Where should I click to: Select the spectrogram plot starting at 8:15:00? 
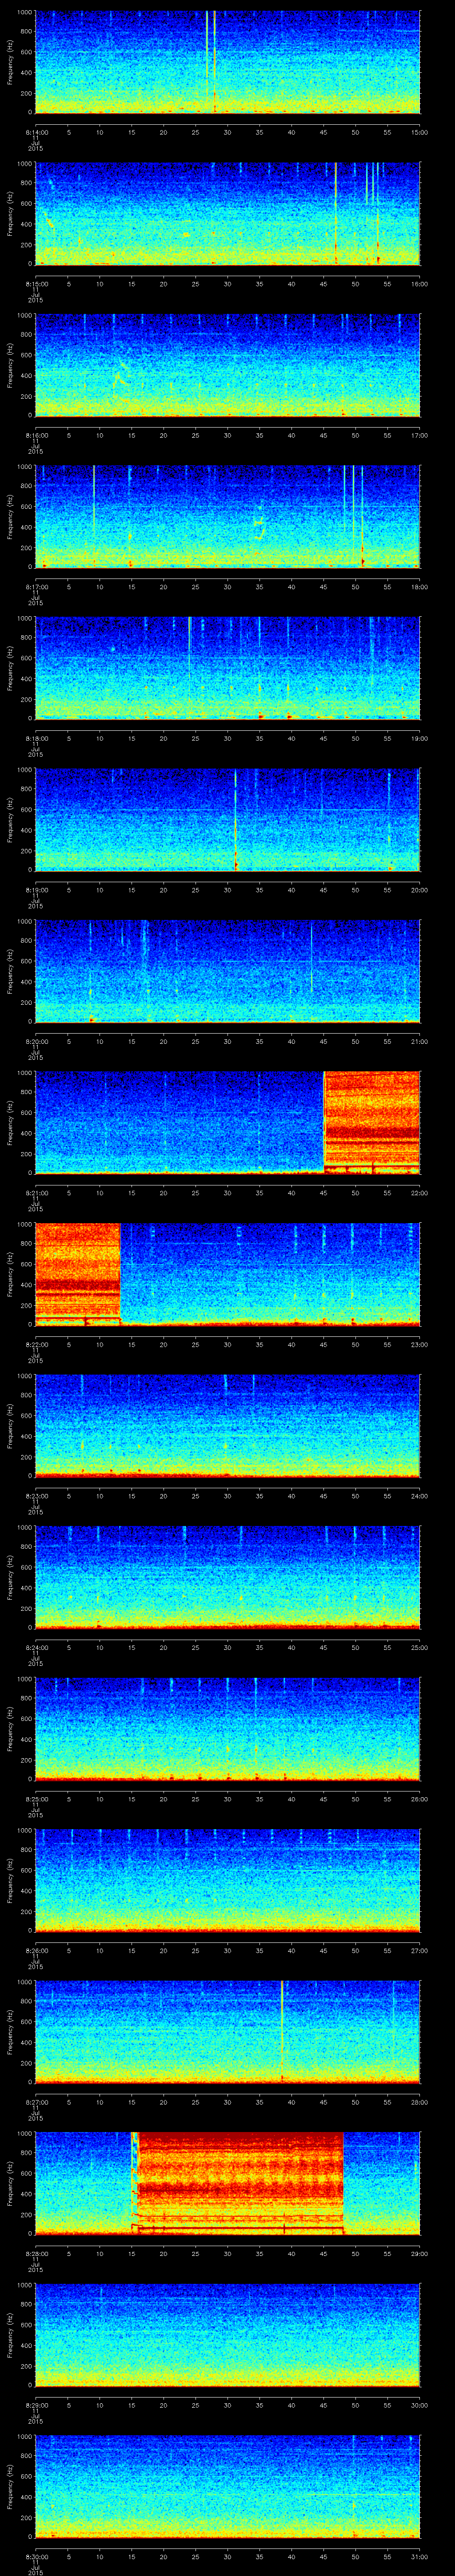[228, 213]
